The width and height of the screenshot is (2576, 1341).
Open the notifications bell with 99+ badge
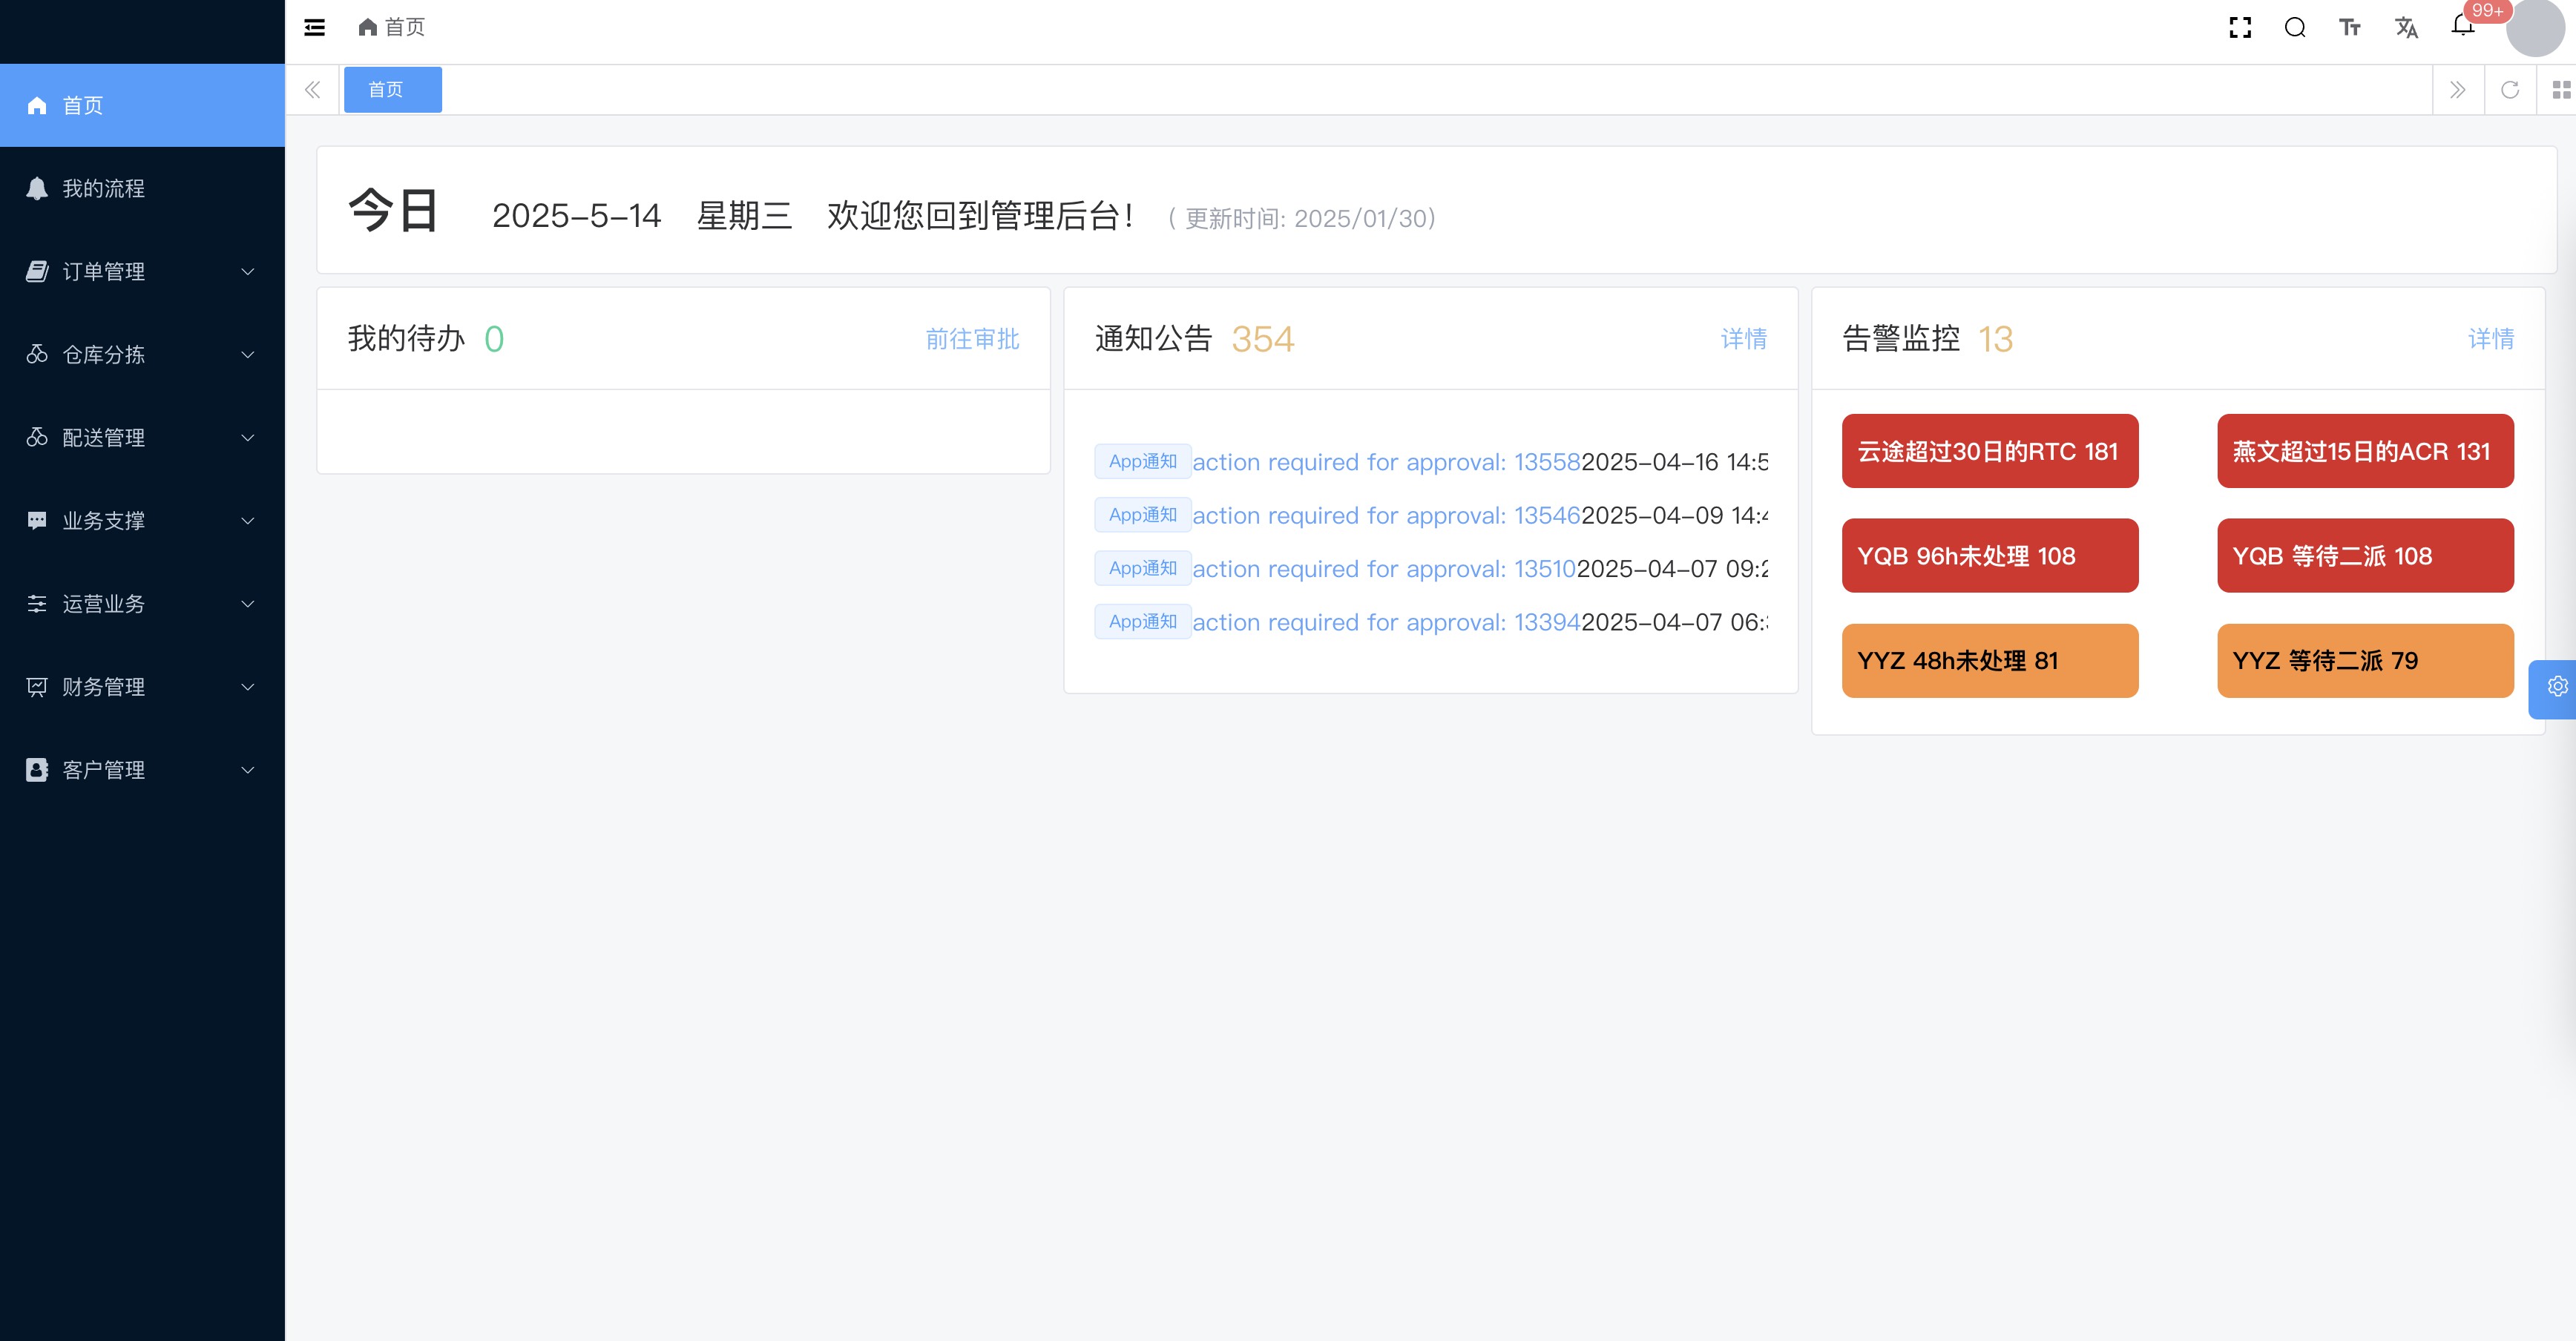[x=2463, y=26]
